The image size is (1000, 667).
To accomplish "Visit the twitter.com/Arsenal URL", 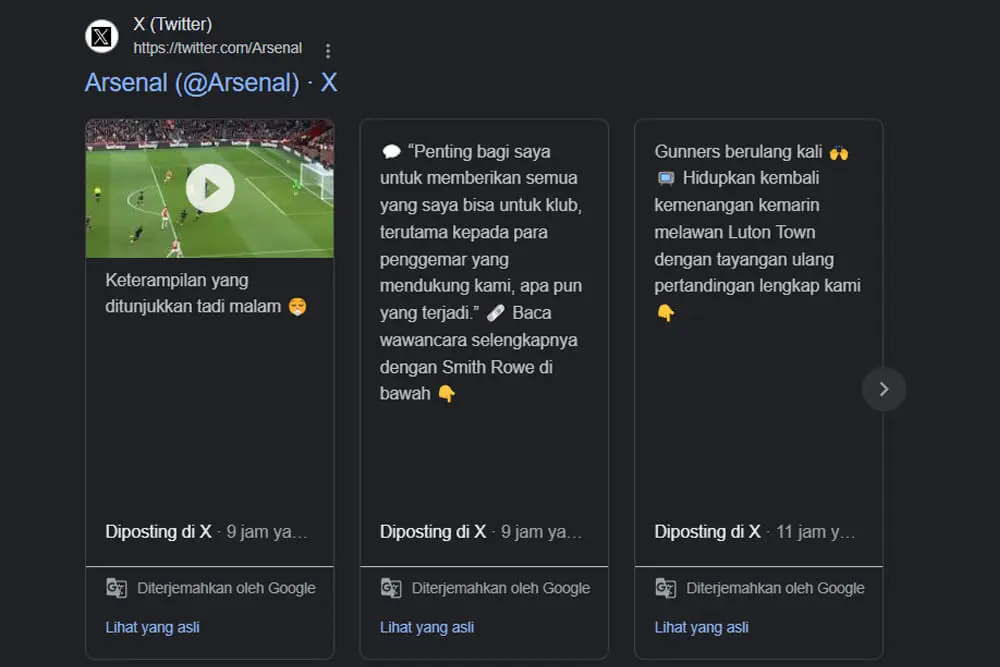I will (x=217, y=47).
